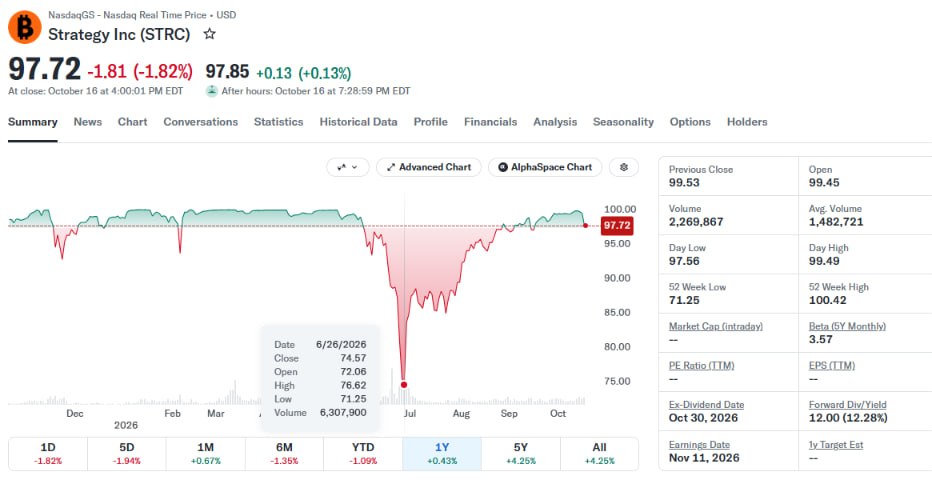Open the News tab
Screen dimensions: 932x482
coord(87,122)
